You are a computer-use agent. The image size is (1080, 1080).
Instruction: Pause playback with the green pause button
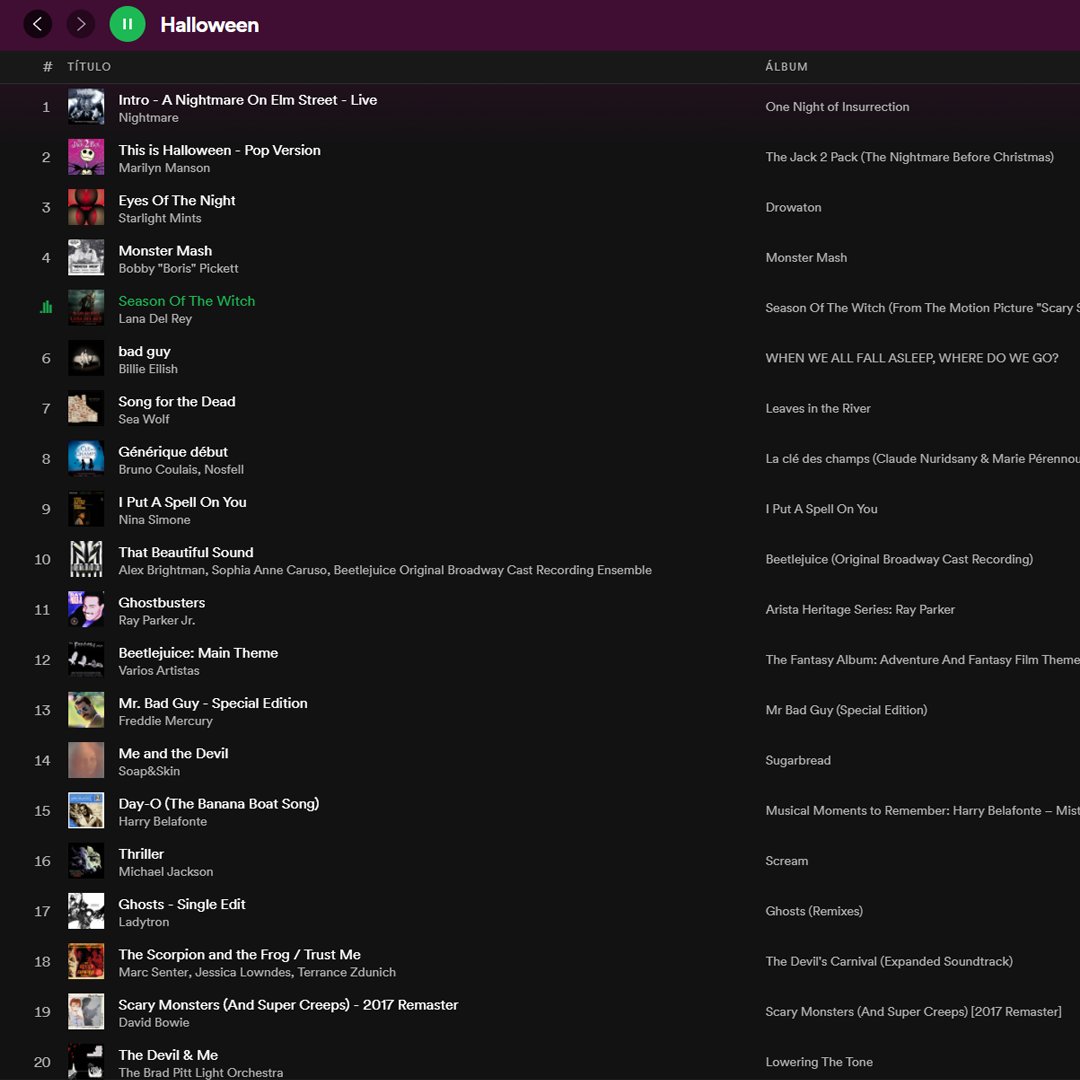127,24
